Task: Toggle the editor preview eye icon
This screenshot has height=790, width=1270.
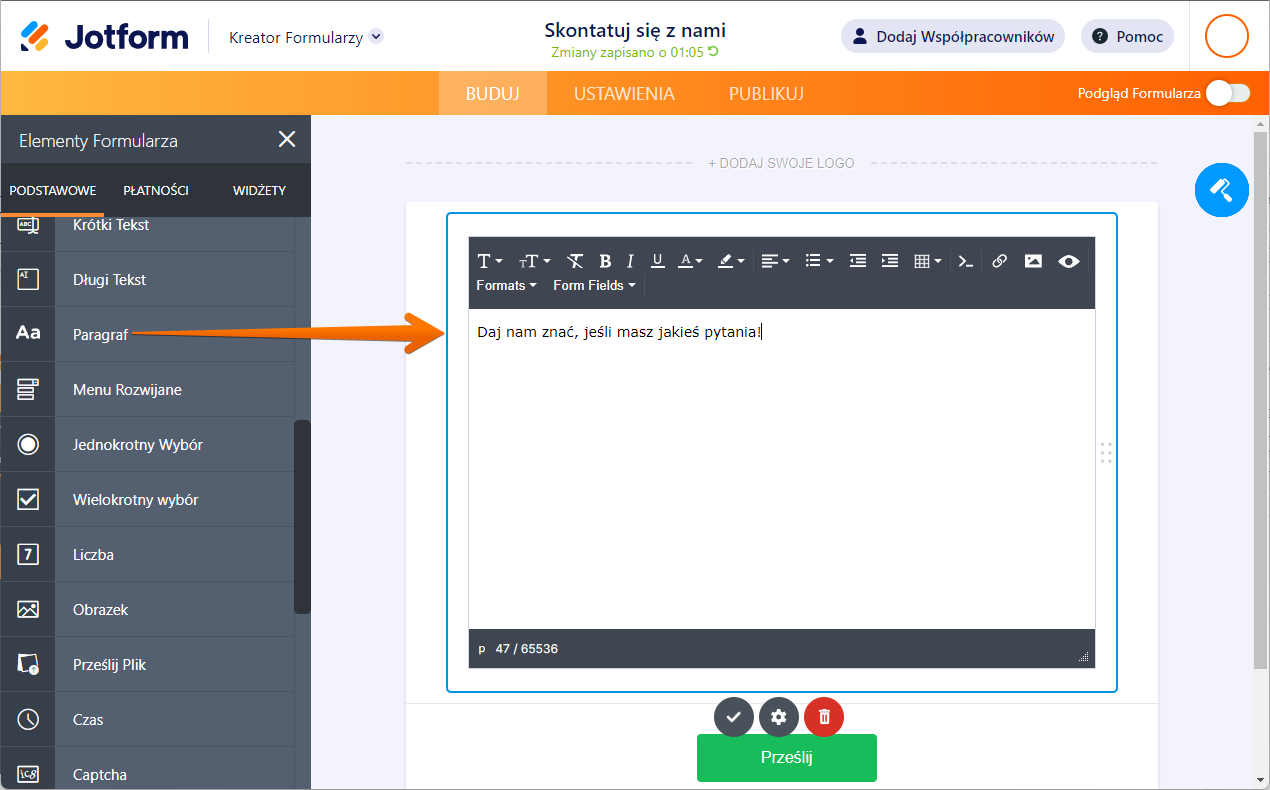Action: (1068, 261)
